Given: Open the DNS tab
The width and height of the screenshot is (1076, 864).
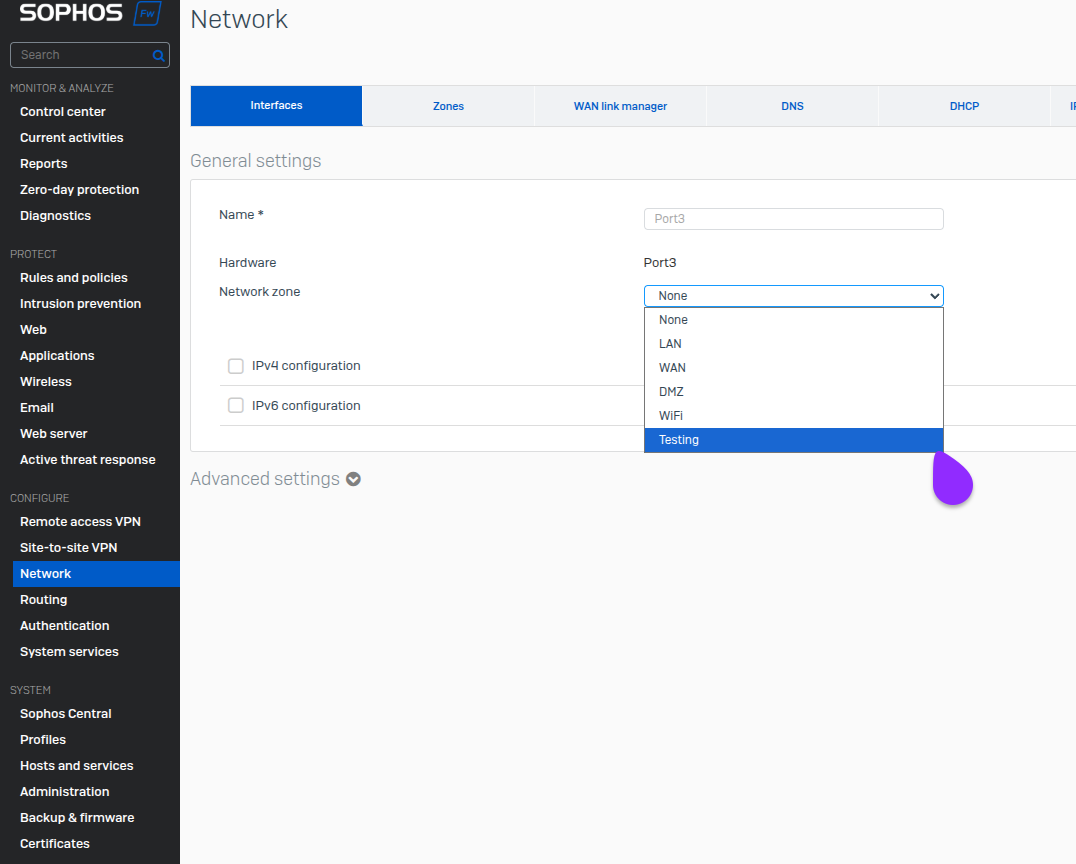Looking at the screenshot, I should [792, 106].
